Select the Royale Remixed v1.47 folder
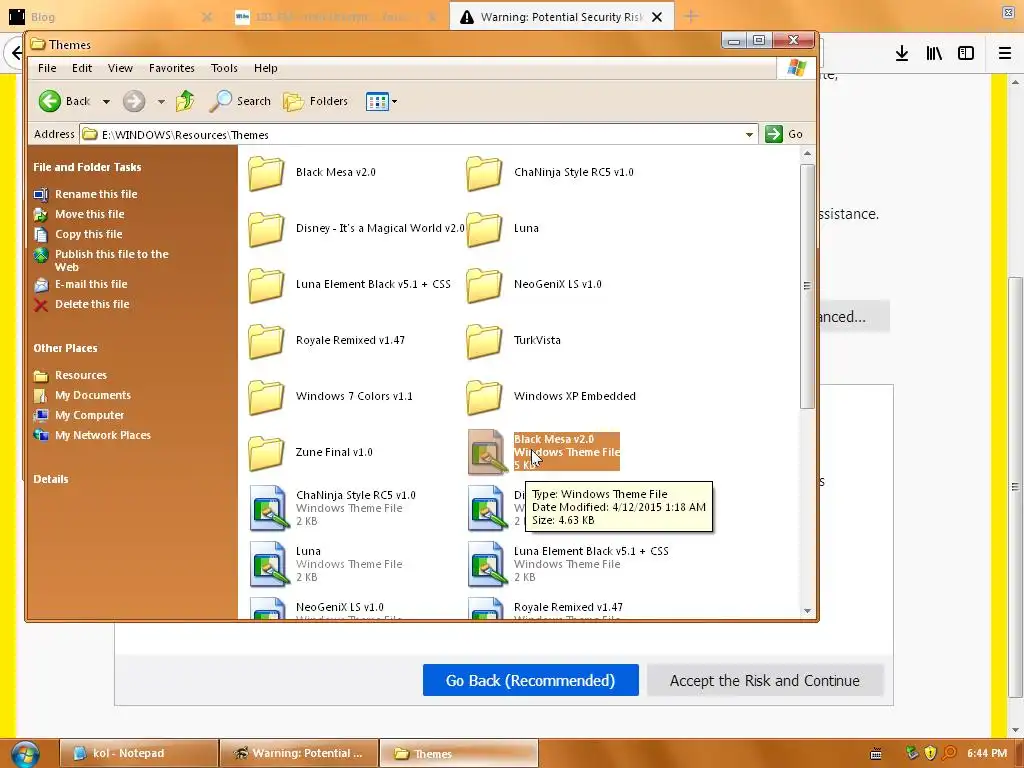The image size is (1024, 768). pos(327,341)
